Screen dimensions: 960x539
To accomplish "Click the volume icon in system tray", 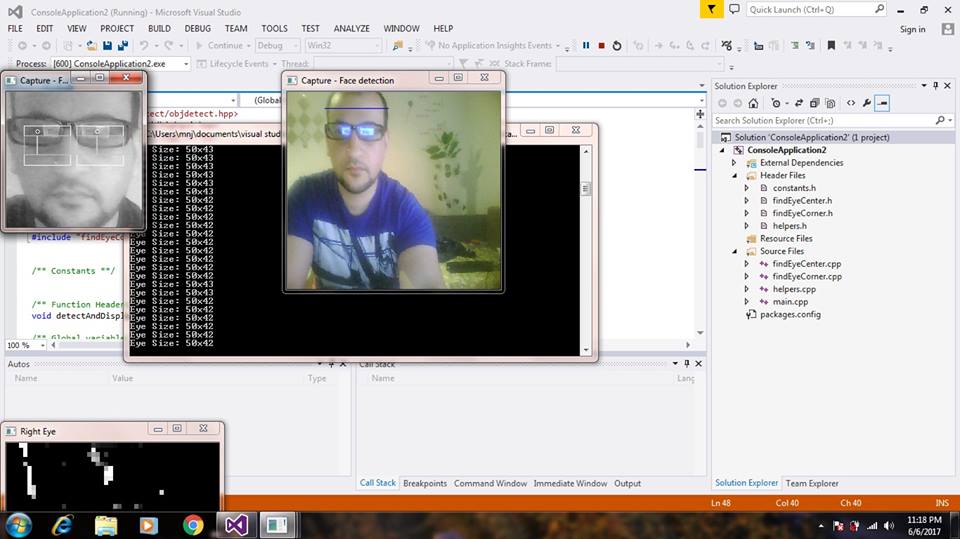I will click(x=889, y=526).
